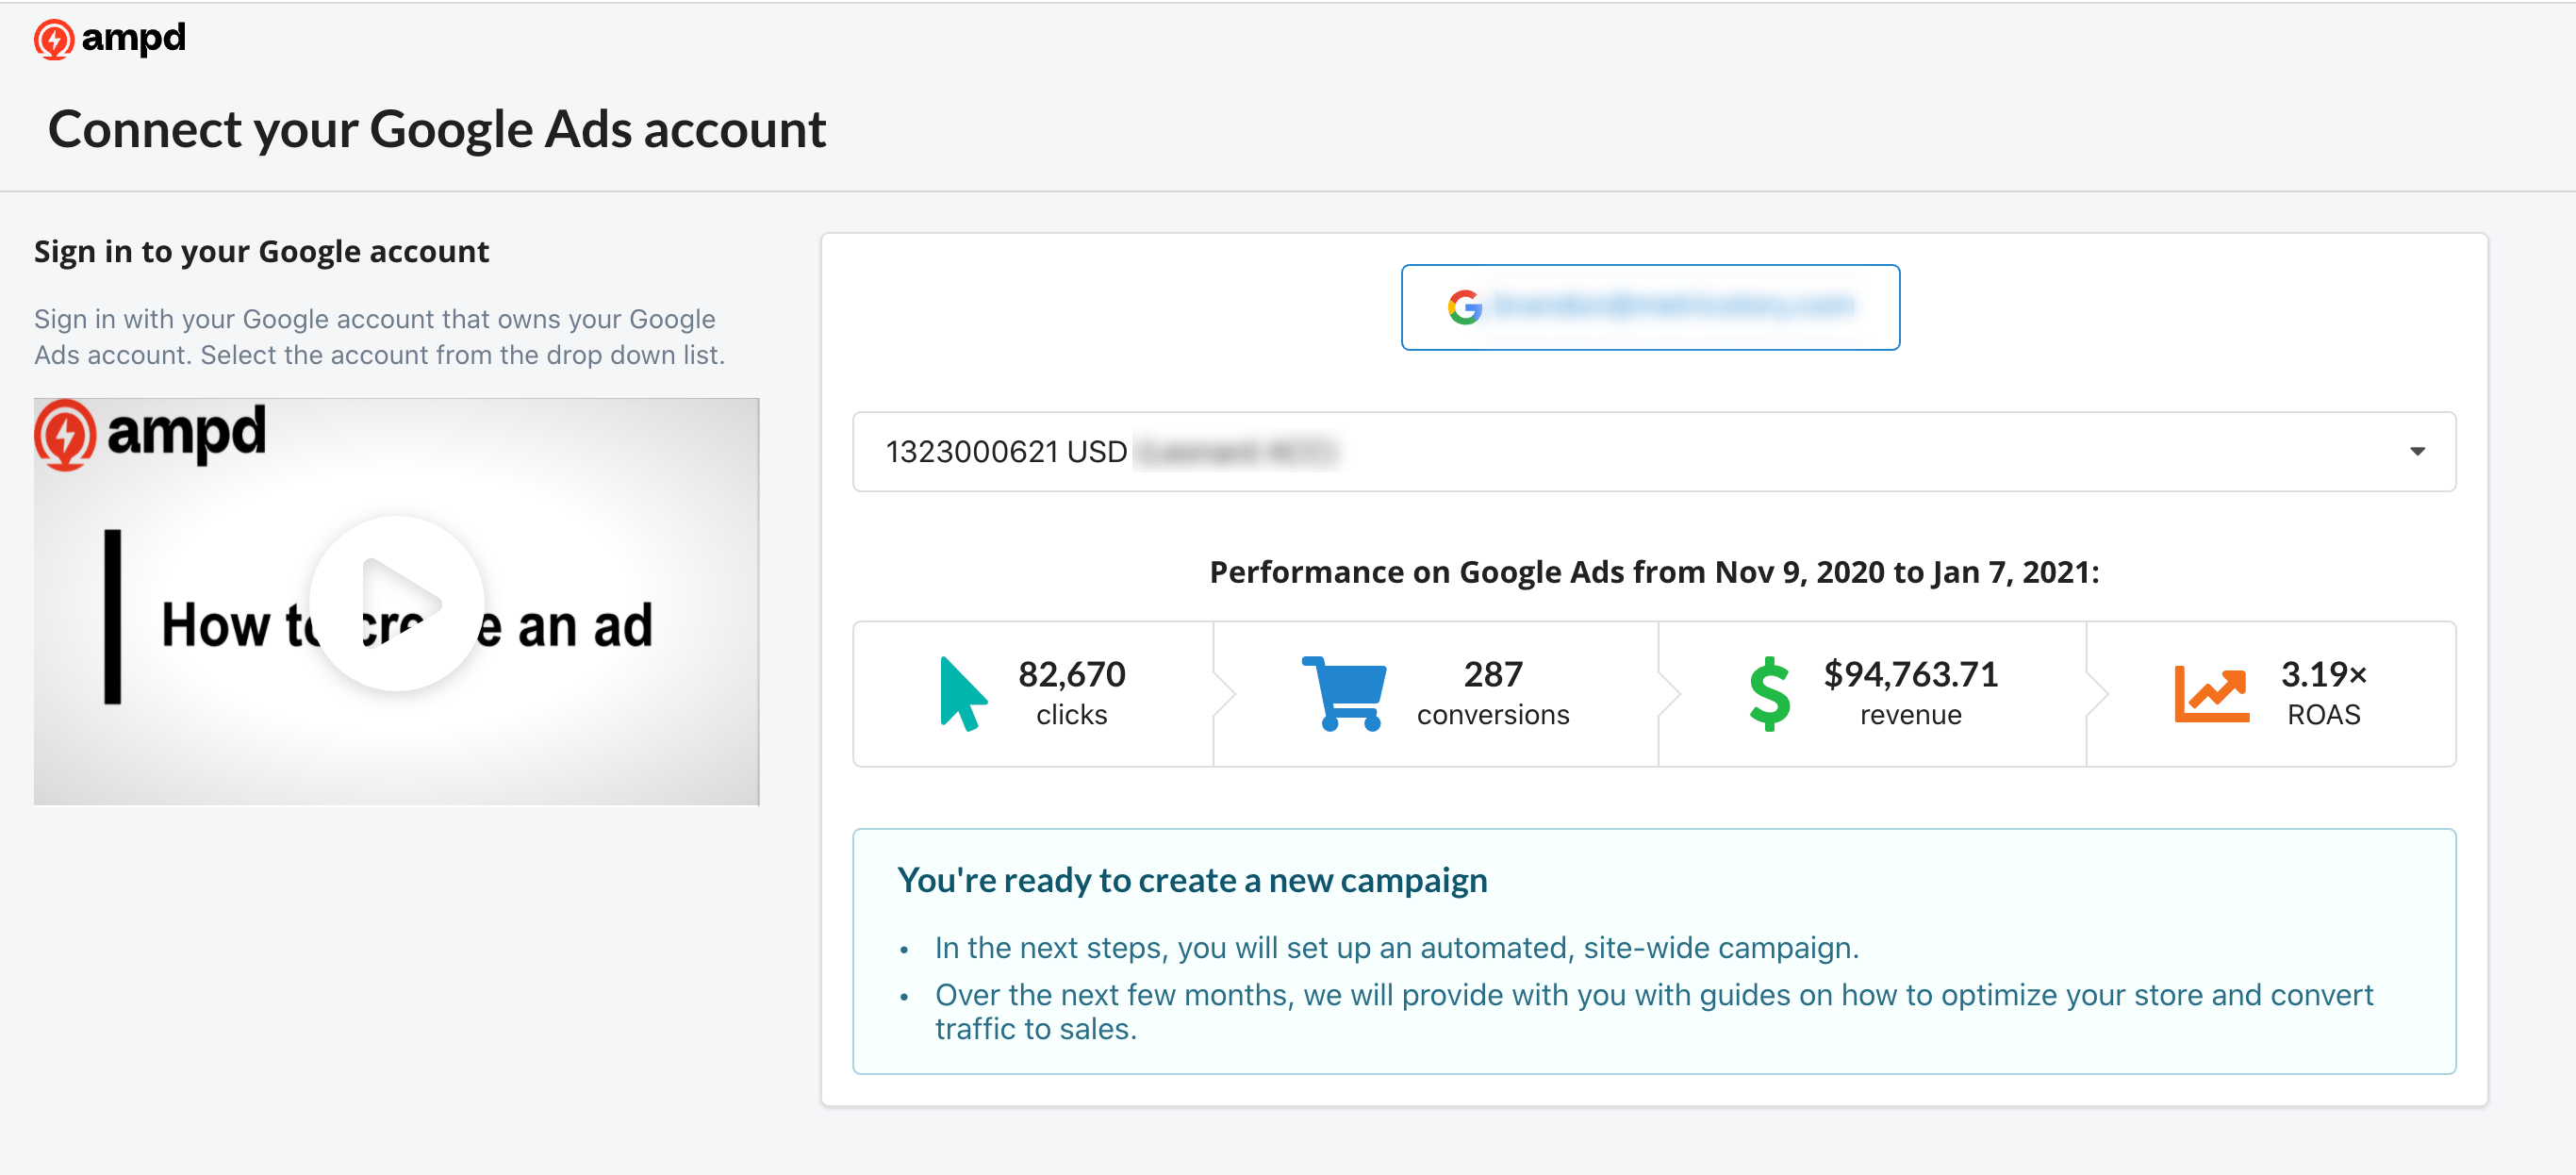The height and width of the screenshot is (1175, 2576).
Task: Click the Google sign-in account button
Action: pyautogui.click(x=1650, y=307)
